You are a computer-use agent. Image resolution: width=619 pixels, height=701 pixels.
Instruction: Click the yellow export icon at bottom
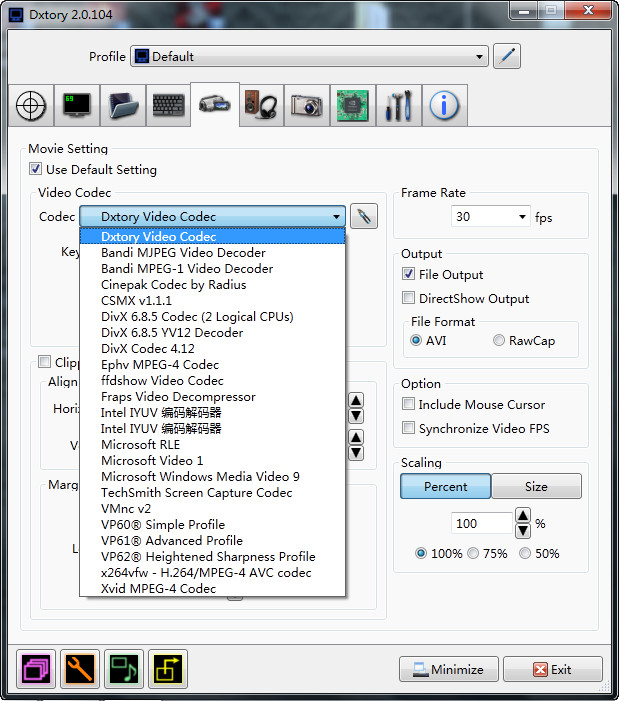168,669
